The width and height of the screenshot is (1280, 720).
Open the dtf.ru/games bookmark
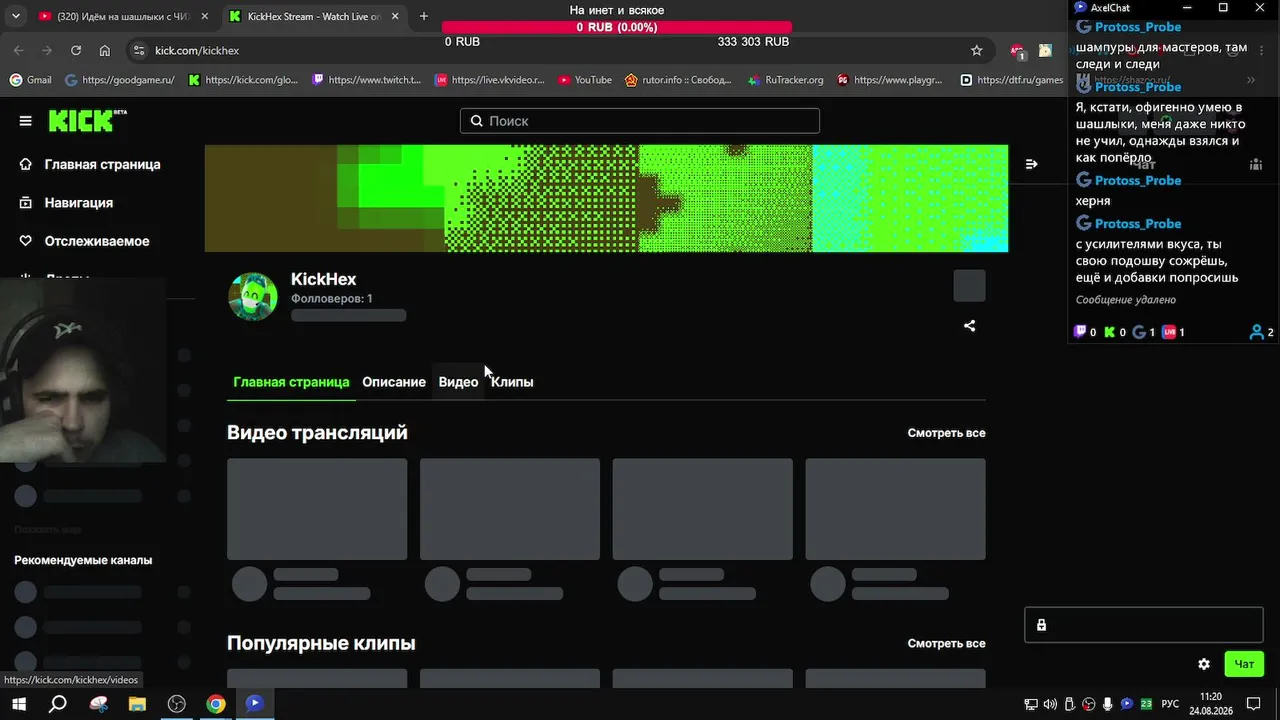pyautogui.click(x=1012, y=80)
